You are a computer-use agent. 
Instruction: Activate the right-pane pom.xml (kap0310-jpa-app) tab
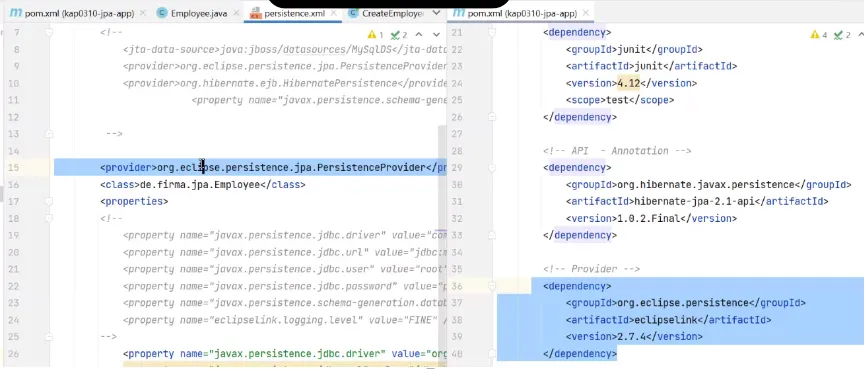point(521,13)
